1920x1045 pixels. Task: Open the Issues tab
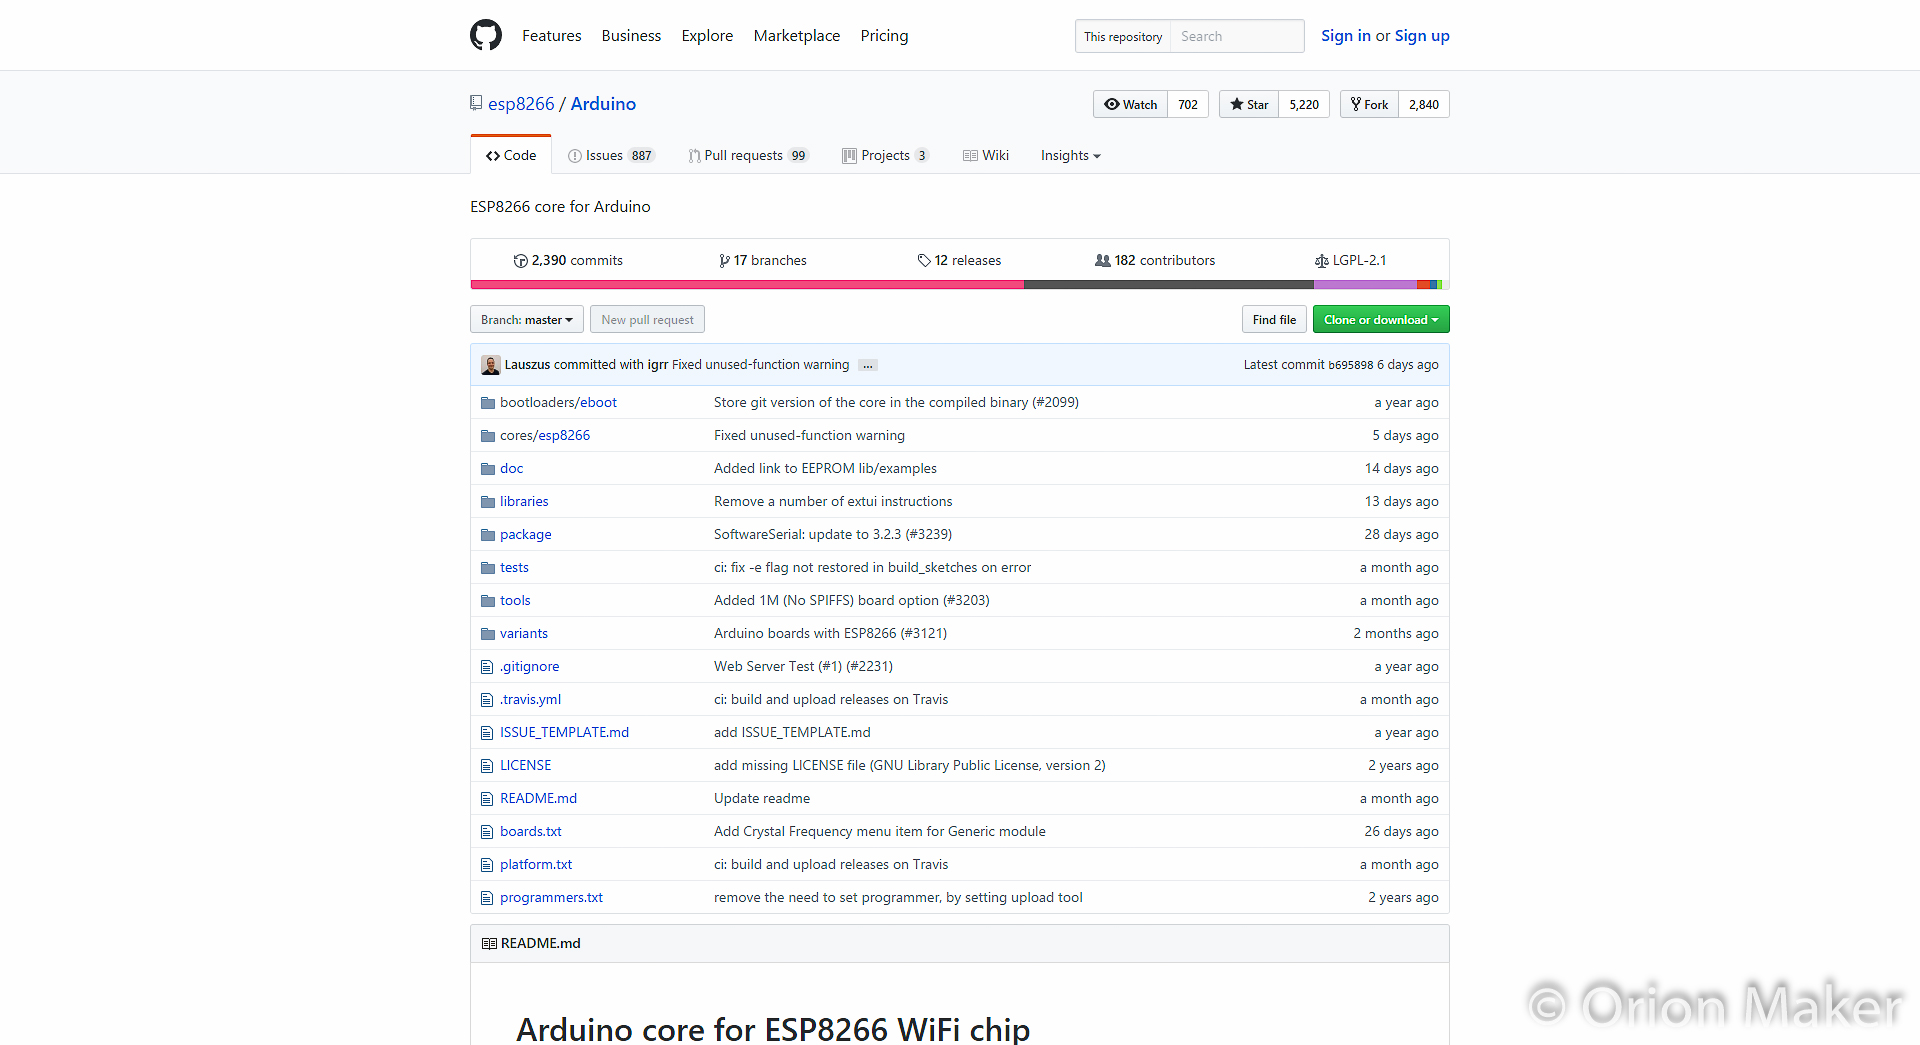pyautogui.click(x=610, y=156)
